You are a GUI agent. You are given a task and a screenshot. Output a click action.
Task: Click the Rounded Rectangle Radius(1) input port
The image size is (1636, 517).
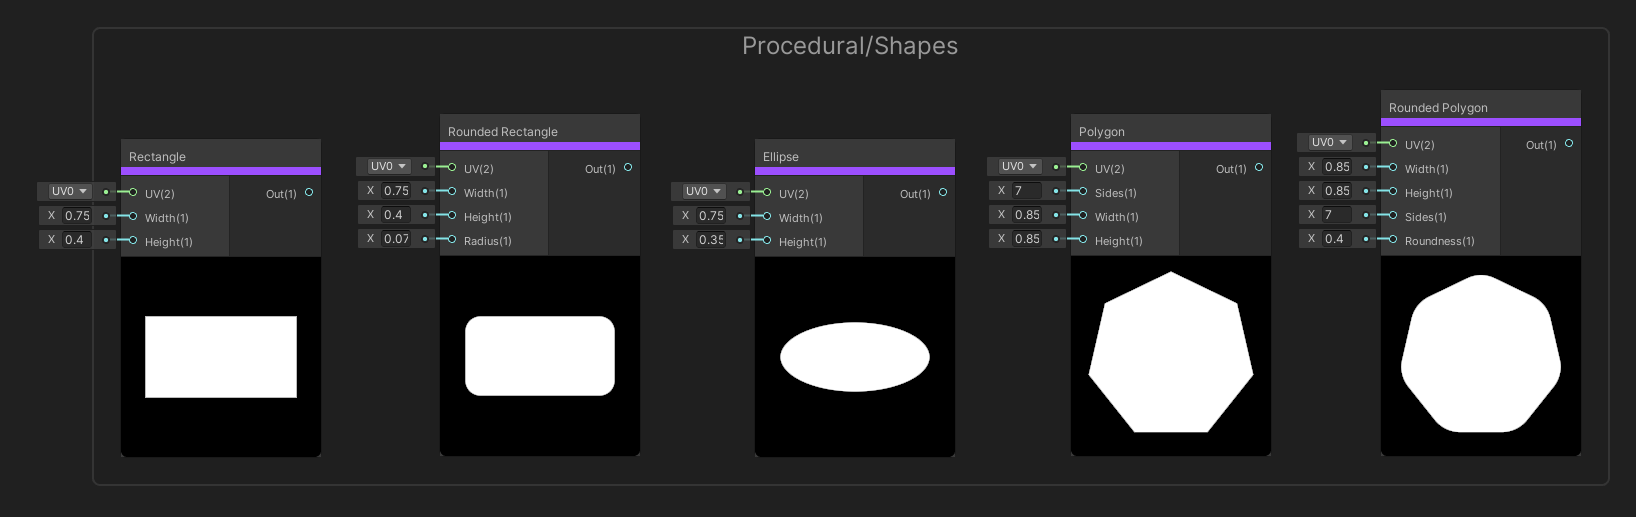click(x=452, y=239)
